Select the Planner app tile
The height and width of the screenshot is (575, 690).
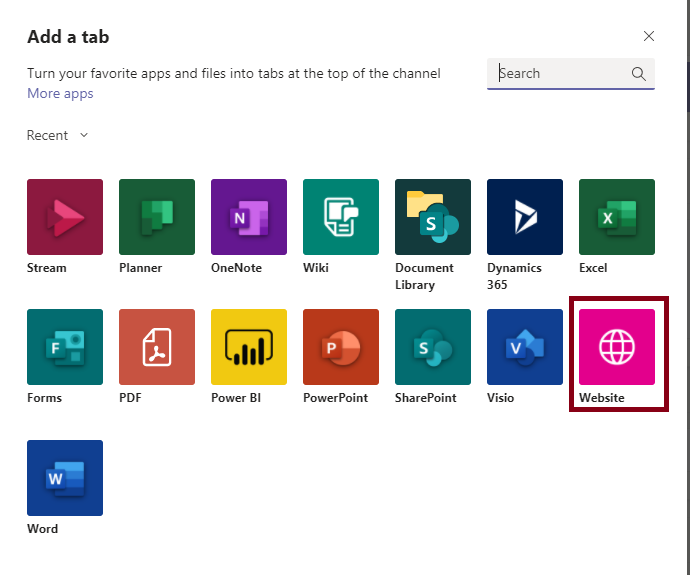pos(157,217)
